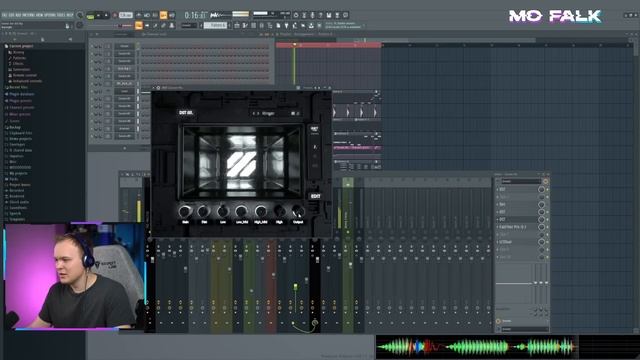Toggle pattern/song mode switch
640x360 pixels.
[x=90, y=16]
